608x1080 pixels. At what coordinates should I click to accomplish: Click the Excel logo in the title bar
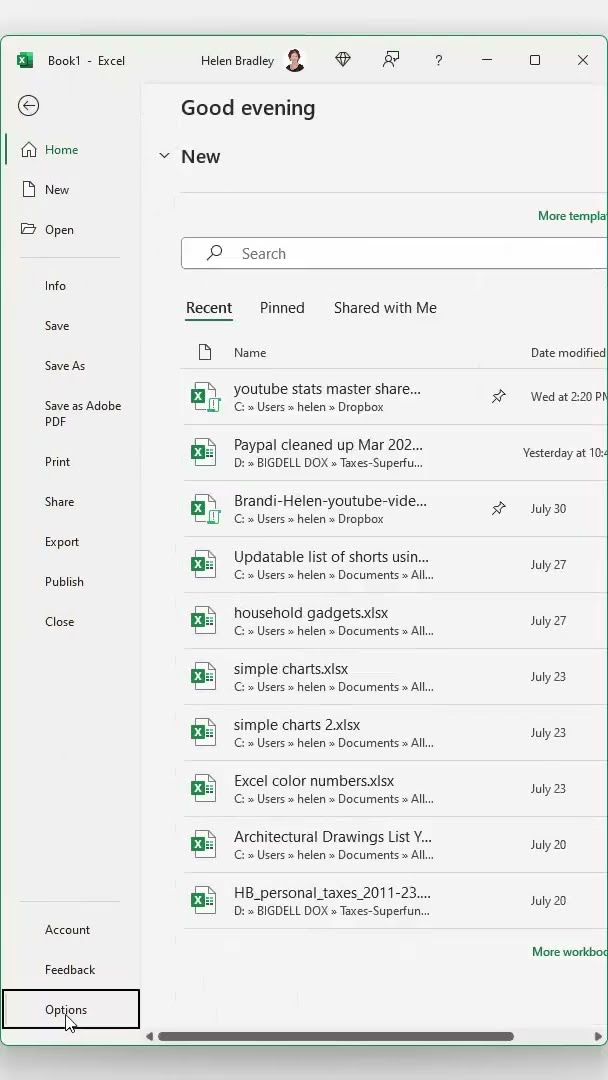click(25, 60)
